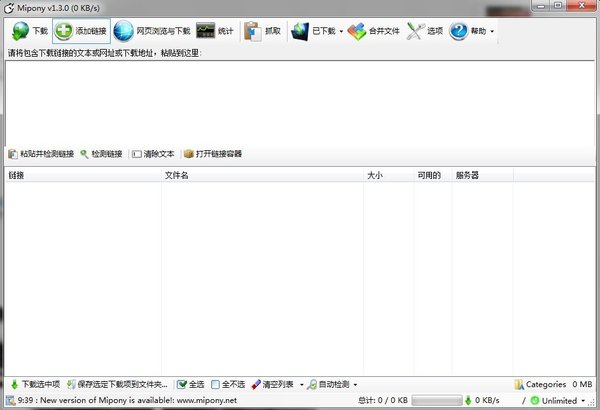The width and height of the screenshot is (600, 410).
Task: Click the 总计: 0 / 0 KB status text
Action: pos(383,400)
